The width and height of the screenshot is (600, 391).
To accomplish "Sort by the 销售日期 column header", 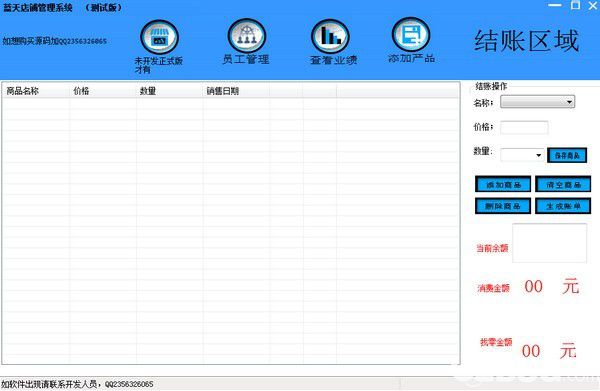I will click(x=236, y=91).
